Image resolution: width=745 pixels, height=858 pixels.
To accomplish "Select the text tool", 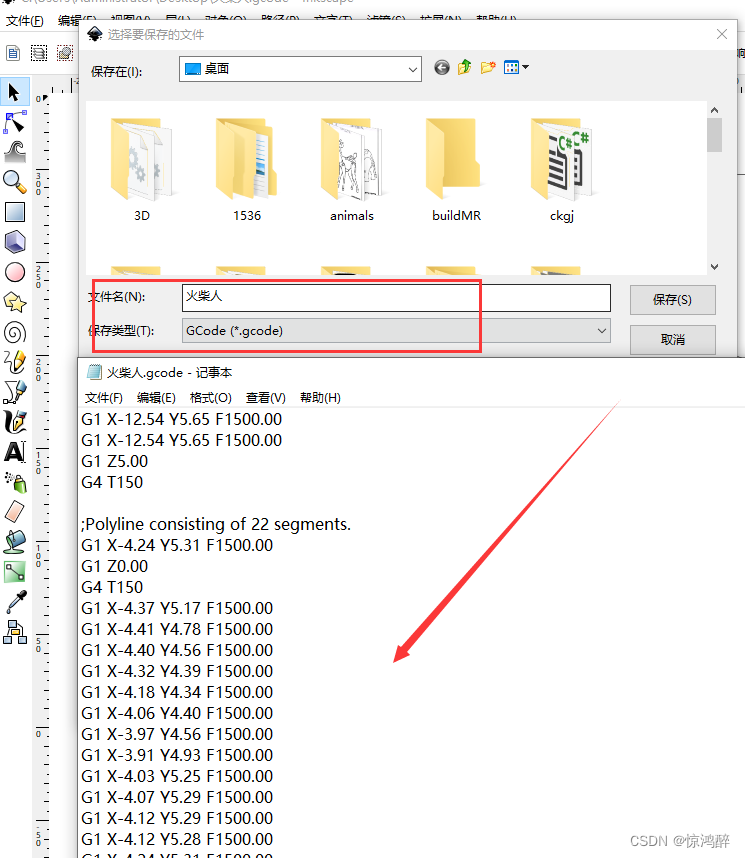I will (15, 452).
